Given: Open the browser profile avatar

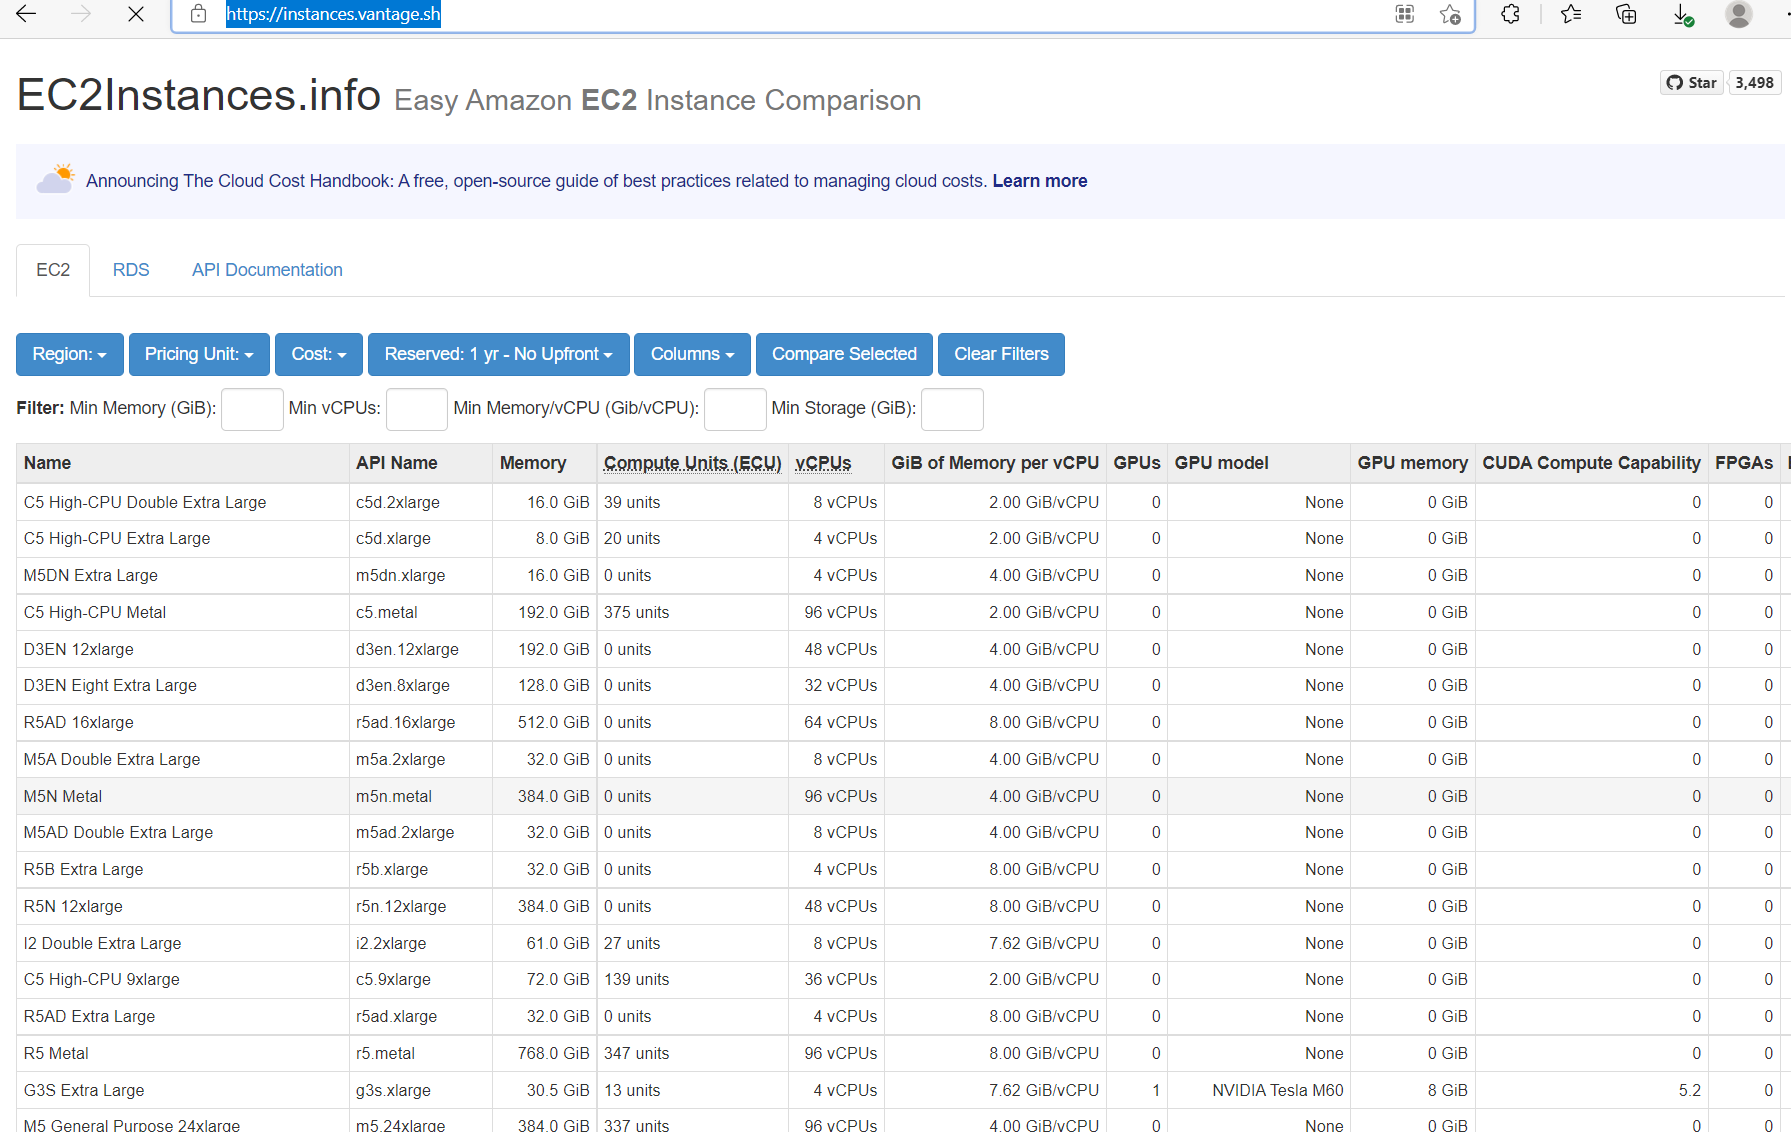Looking at the screenshot, I should (x=1739, y=14).
